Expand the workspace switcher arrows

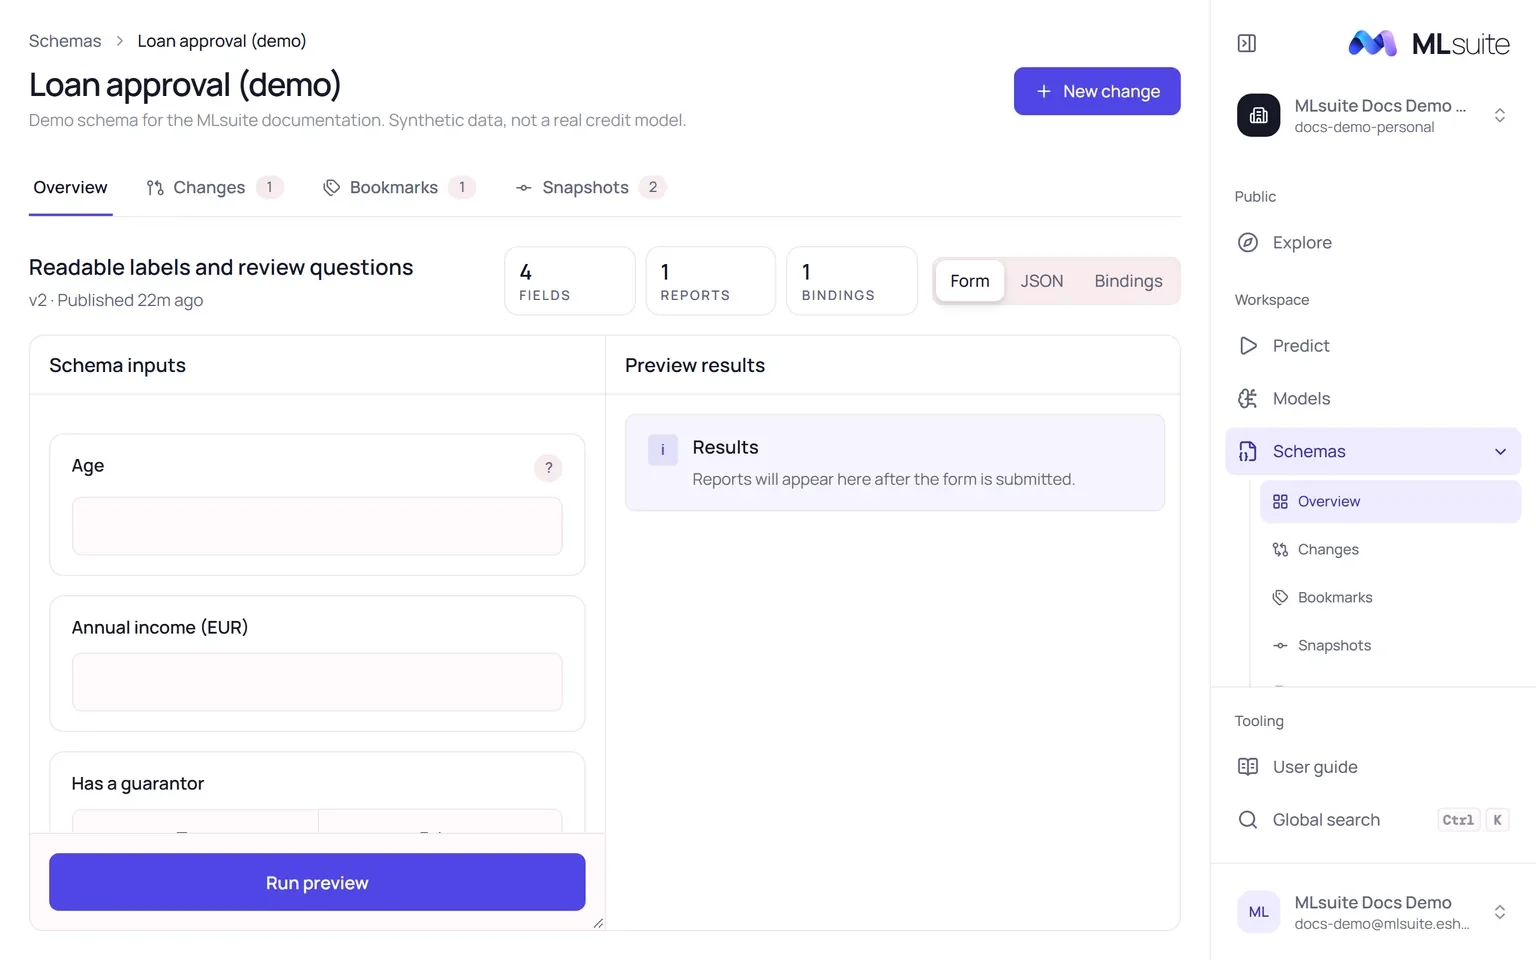point(1499,115)
